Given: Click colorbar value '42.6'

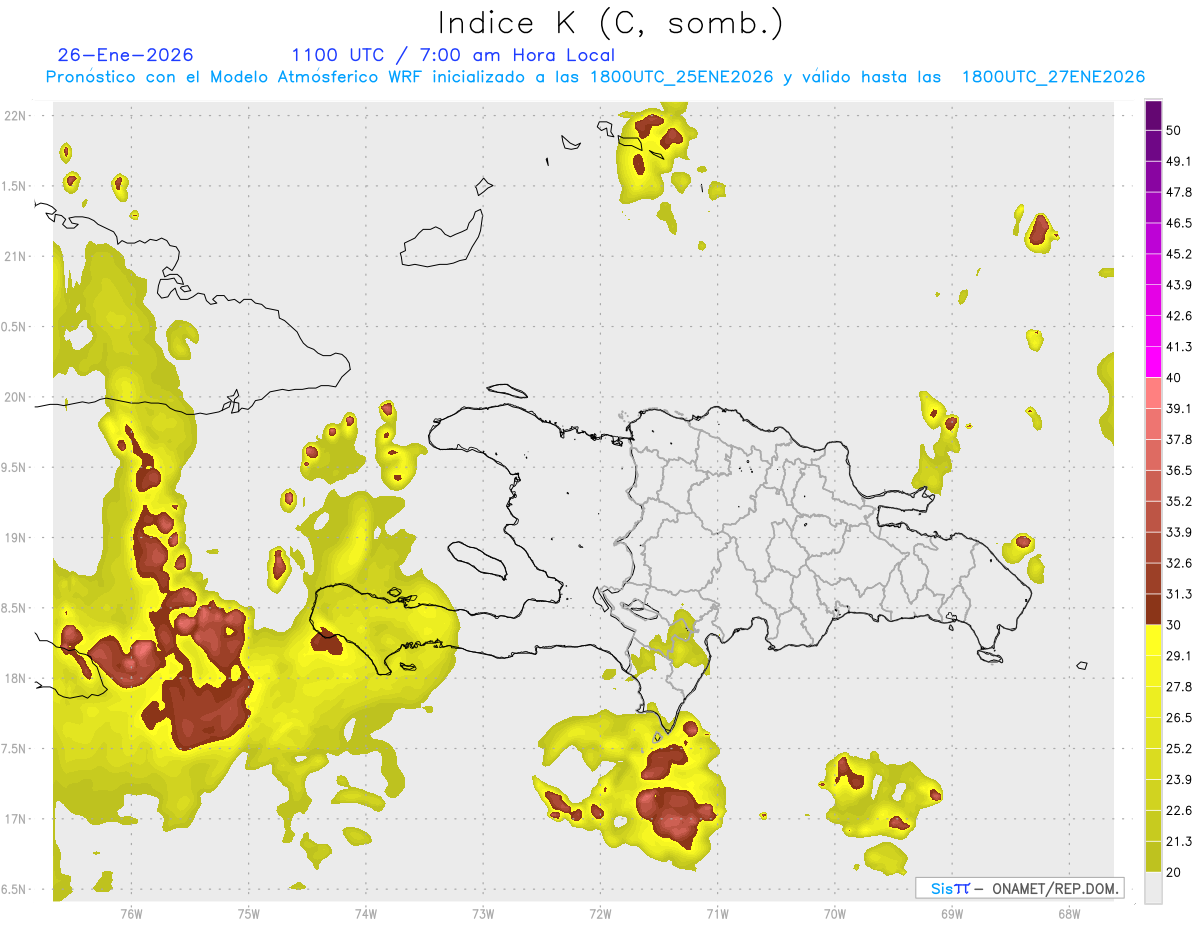Looking at the screenshot, I should (1178, 316).
